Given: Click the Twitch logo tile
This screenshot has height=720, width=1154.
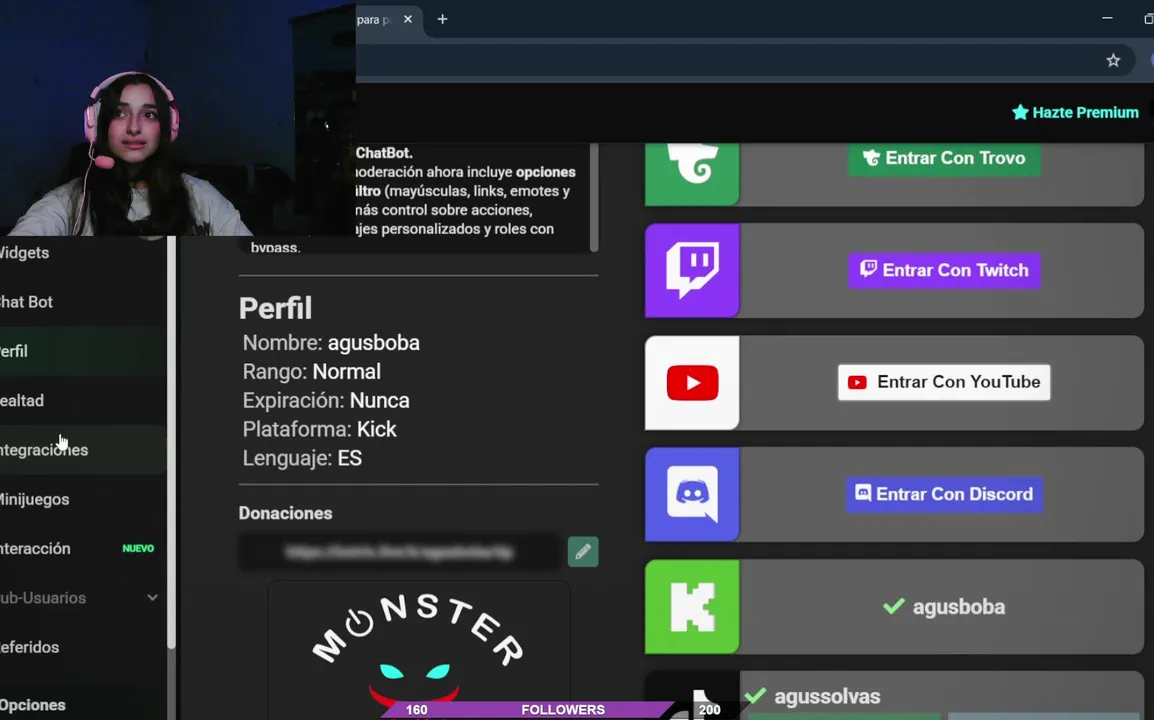Looking at the screenshot, I should (x=692, y=270).
